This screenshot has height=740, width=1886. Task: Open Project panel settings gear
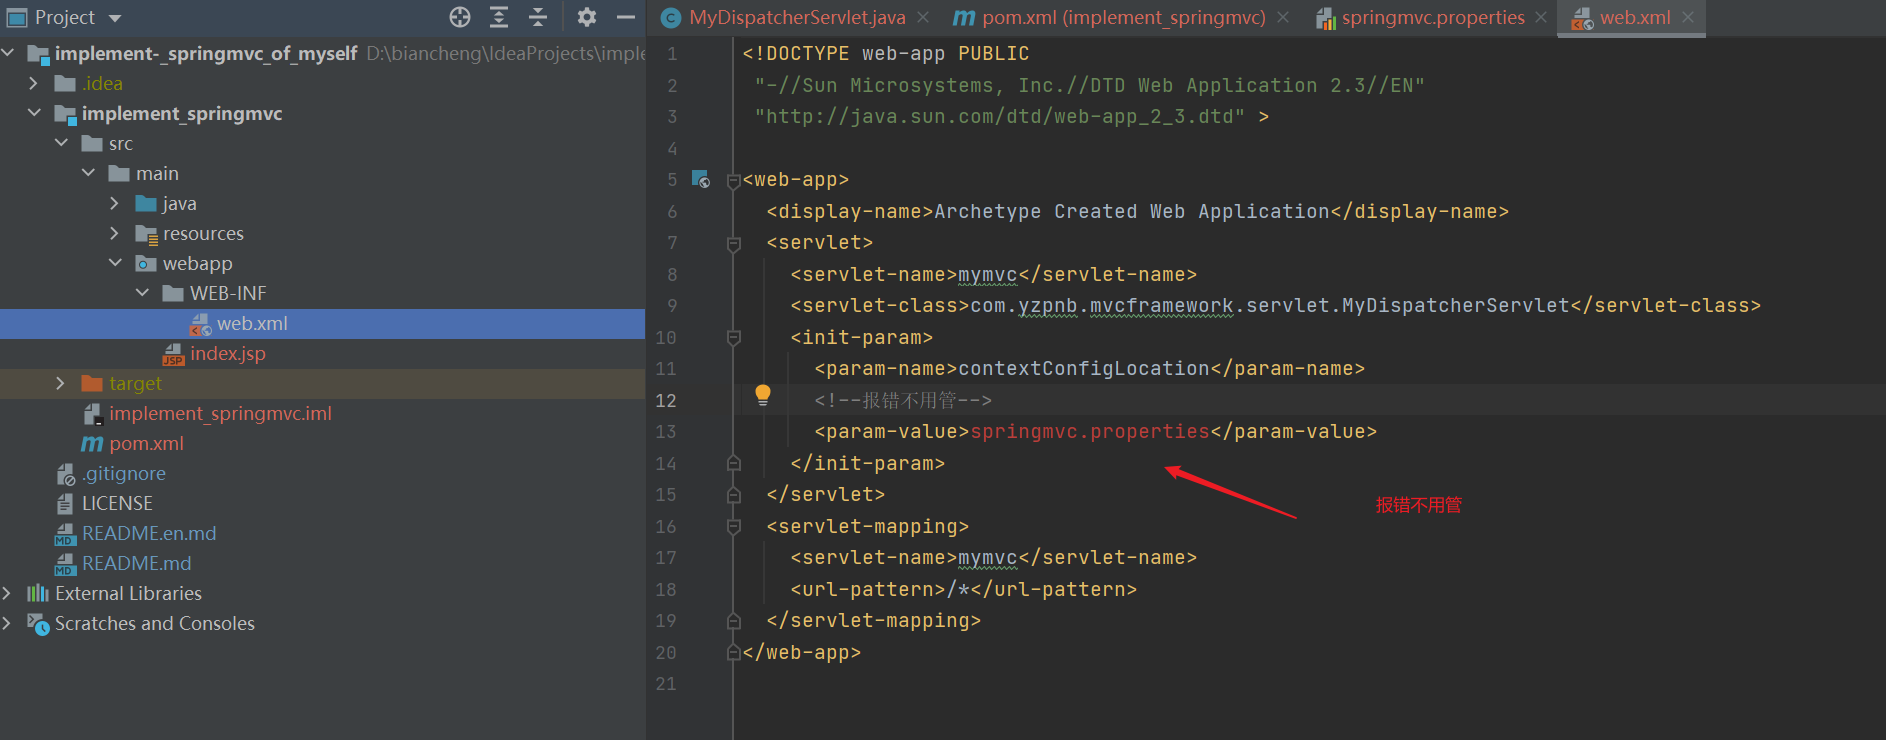(x=587, y=17)
